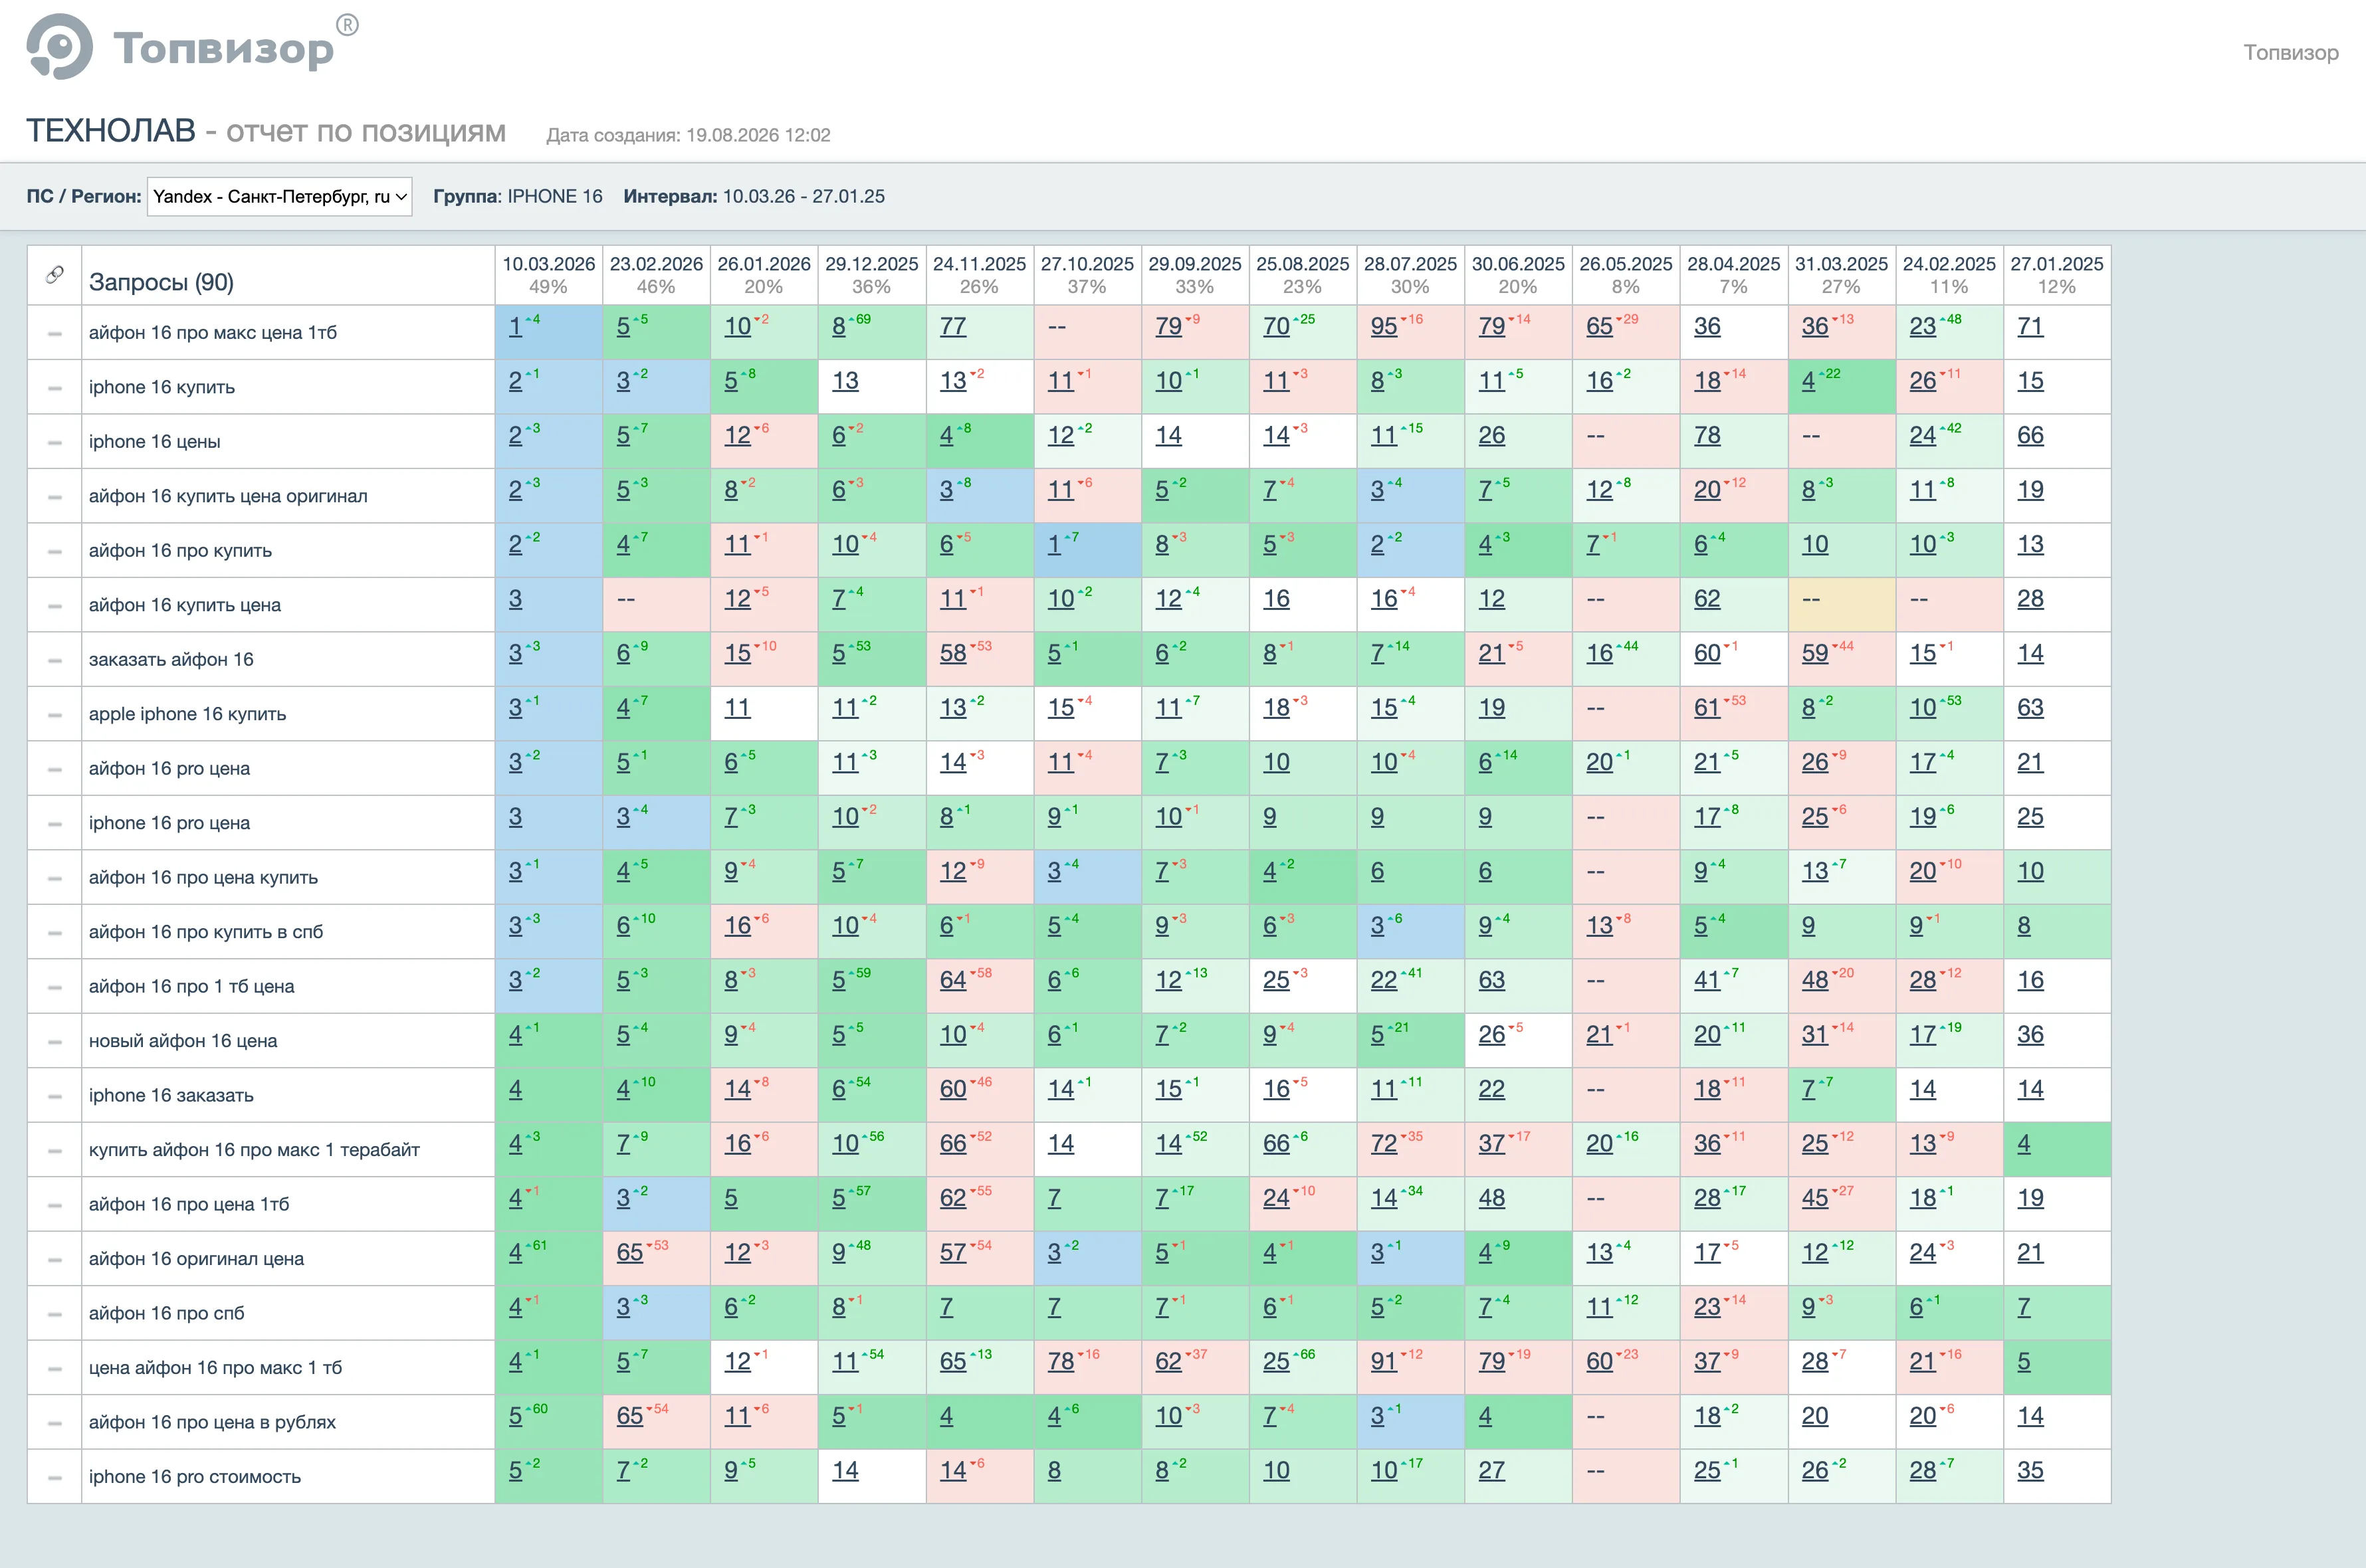Click the Группа IPHONE 16 label
The width and height of the screenshot is (2366, 1568).
[518, 196]
